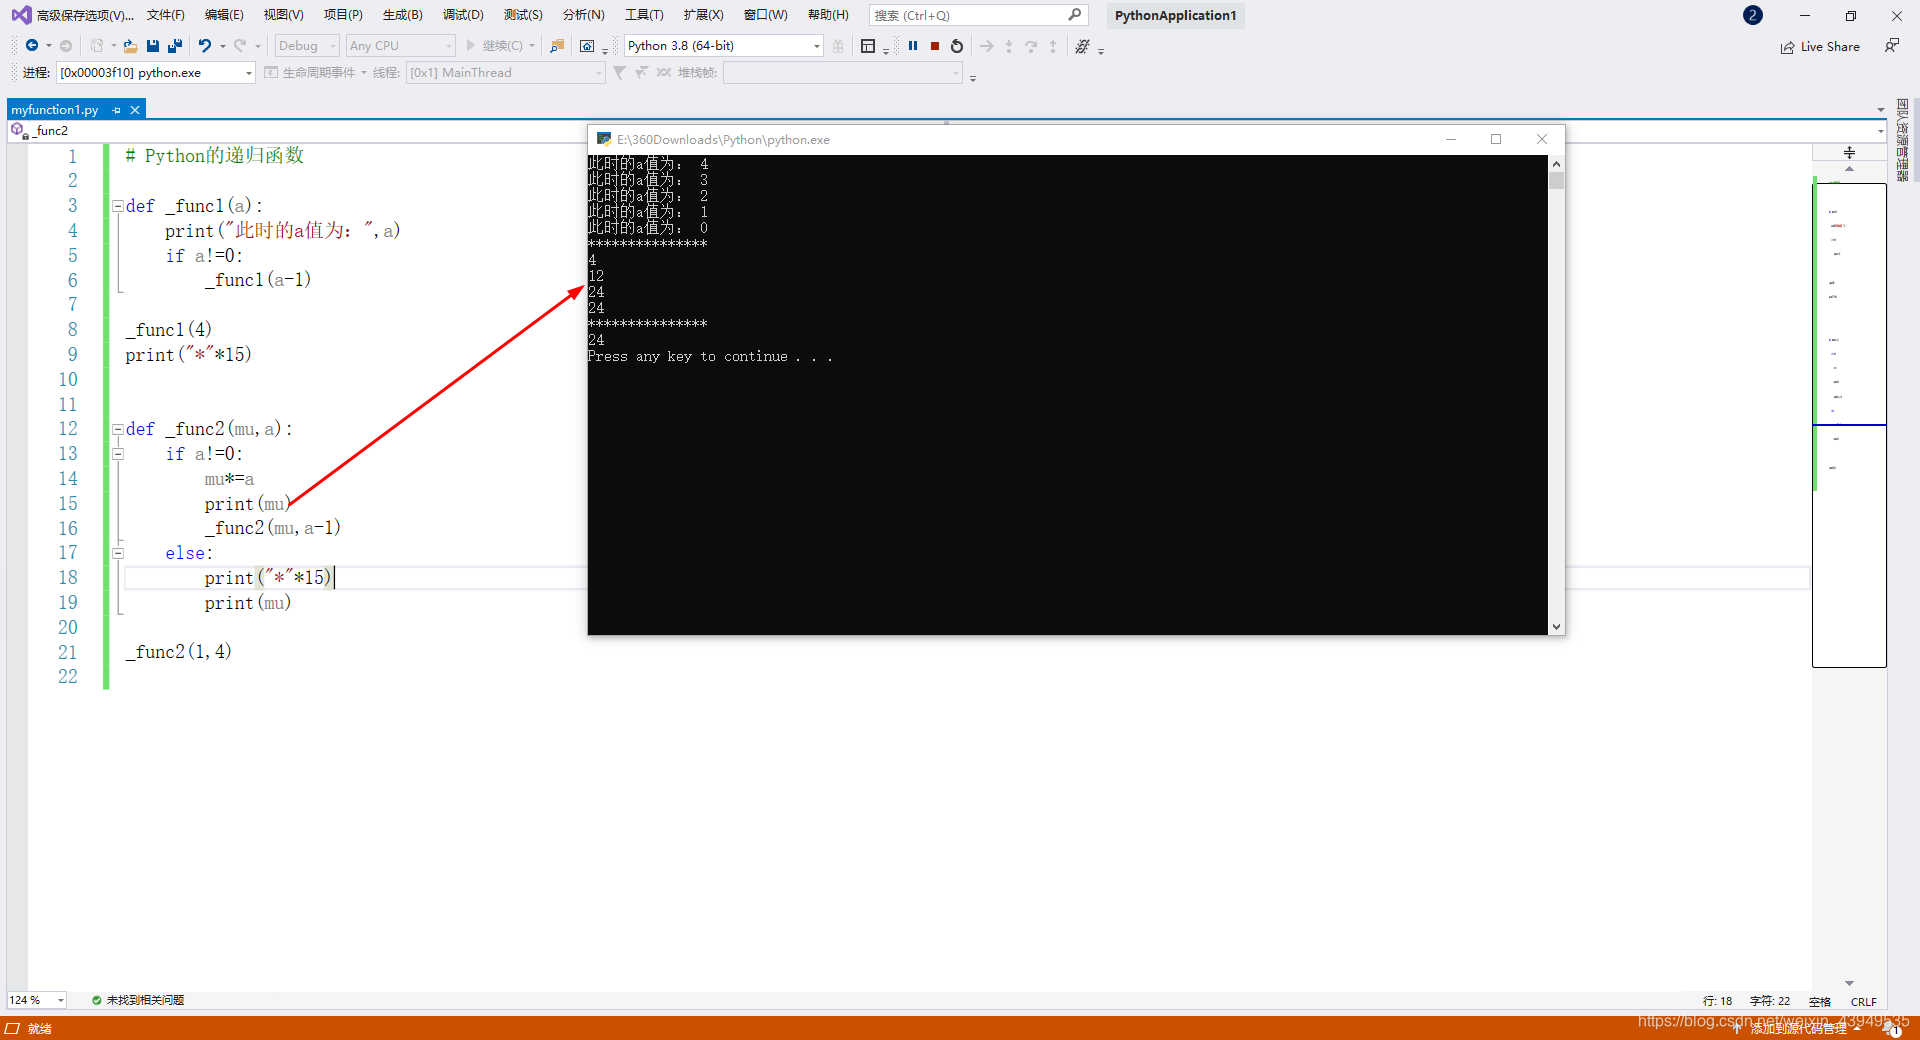Viewport: 1920px width, 1040px height.
Task: Close the myfunction1.py tab
Action: point(135,110)
